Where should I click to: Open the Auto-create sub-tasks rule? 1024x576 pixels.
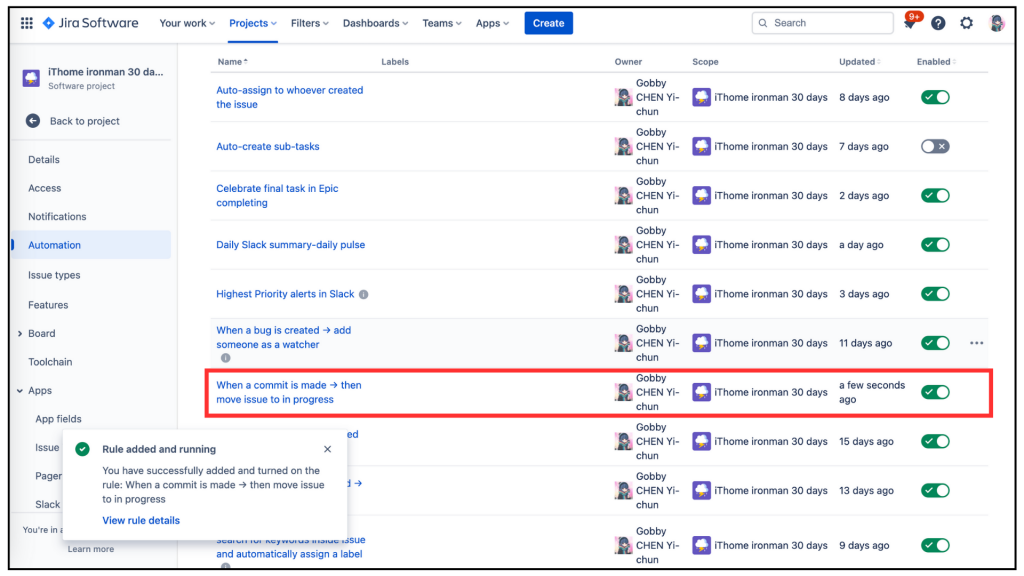pyautogui.click(x=268, y=146)
